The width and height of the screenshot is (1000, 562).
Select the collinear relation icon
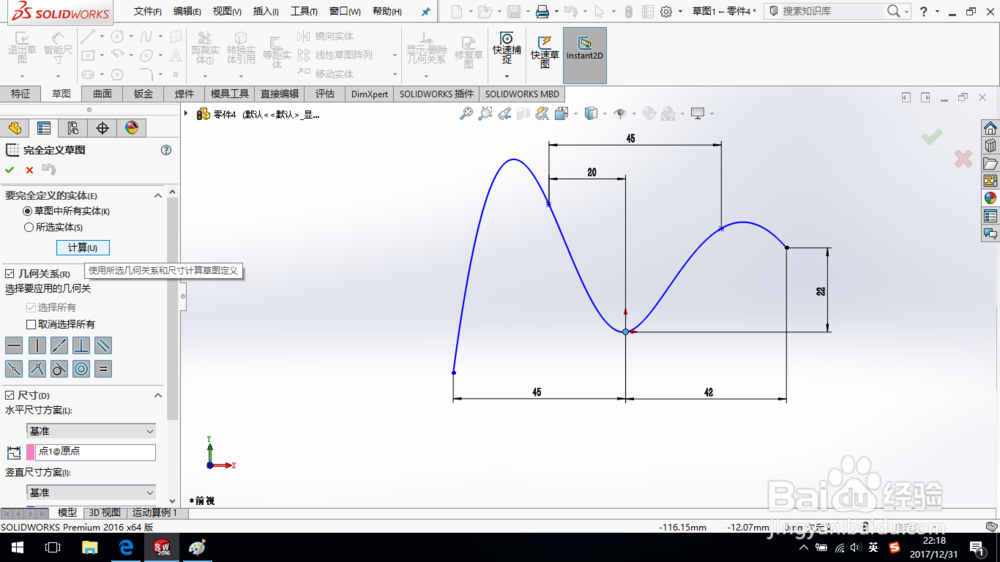click(59, 346)
